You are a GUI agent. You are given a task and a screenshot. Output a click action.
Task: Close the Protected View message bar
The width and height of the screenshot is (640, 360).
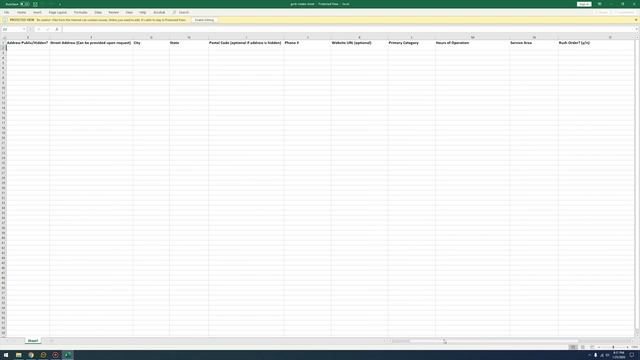click(636, 20)
